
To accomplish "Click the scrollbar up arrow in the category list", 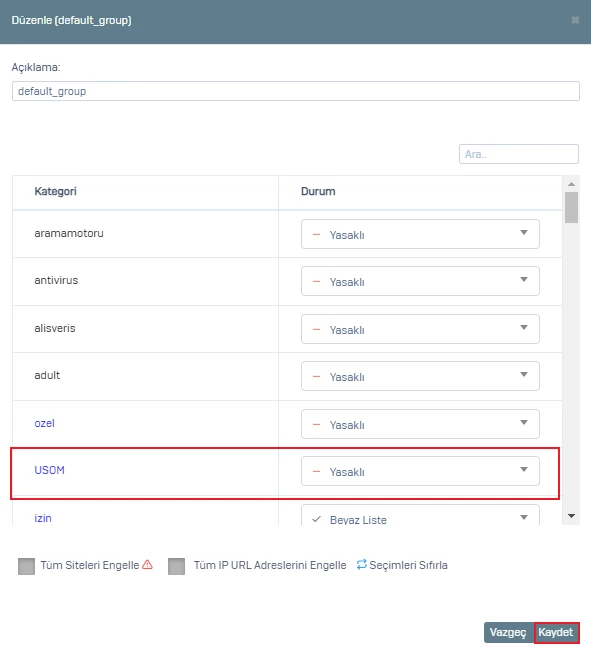I will [x=571, y=184].
